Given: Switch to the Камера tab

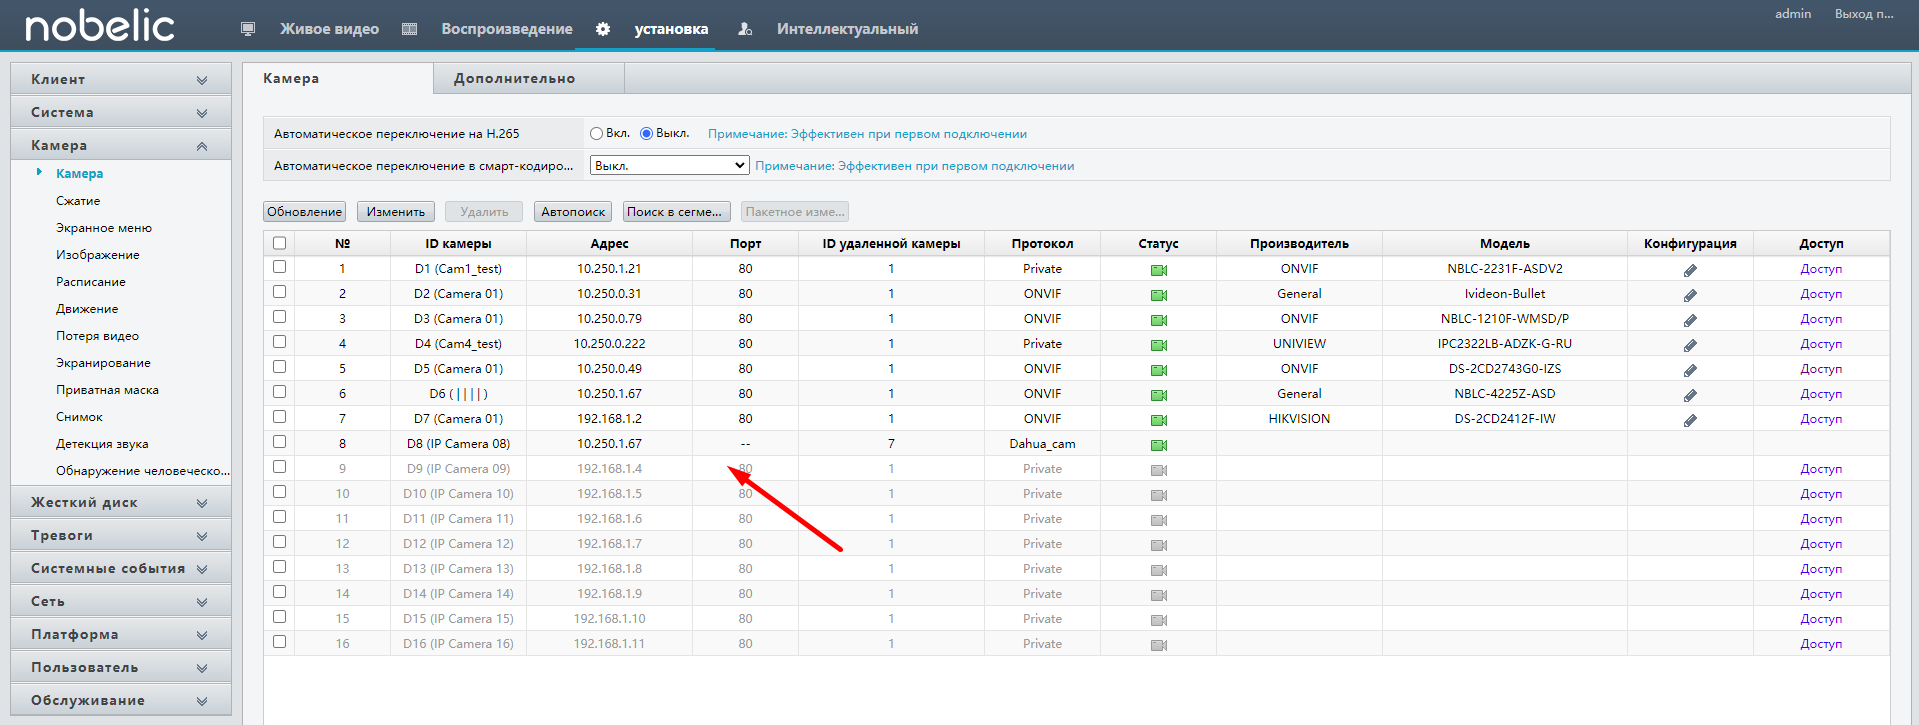Looking at the screenshot, I should (338, 78).
